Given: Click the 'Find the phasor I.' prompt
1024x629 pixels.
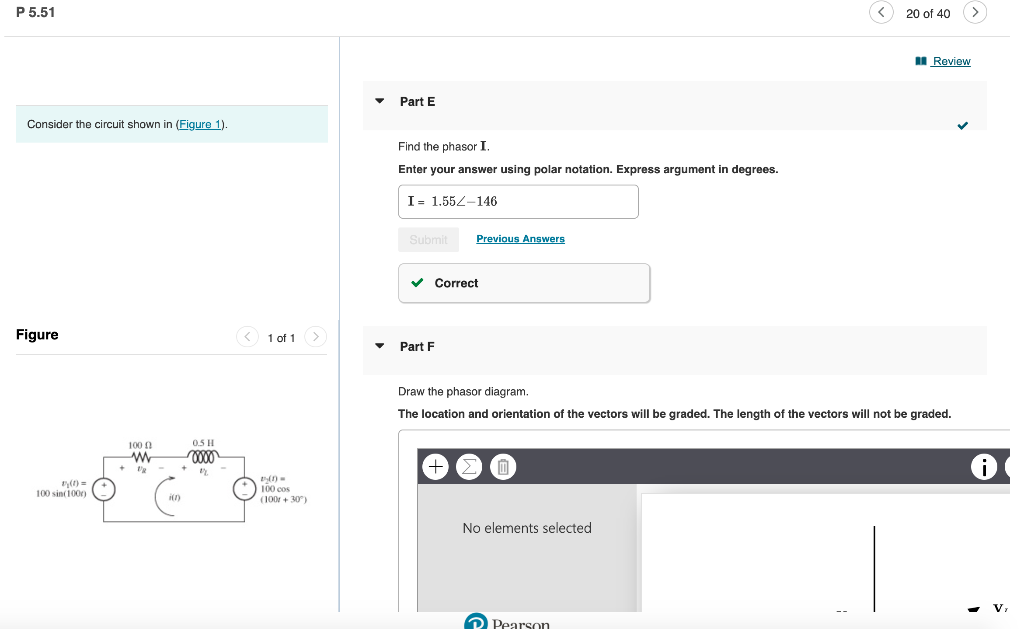Looking at the screenshot, I should [x=443, y=146].
